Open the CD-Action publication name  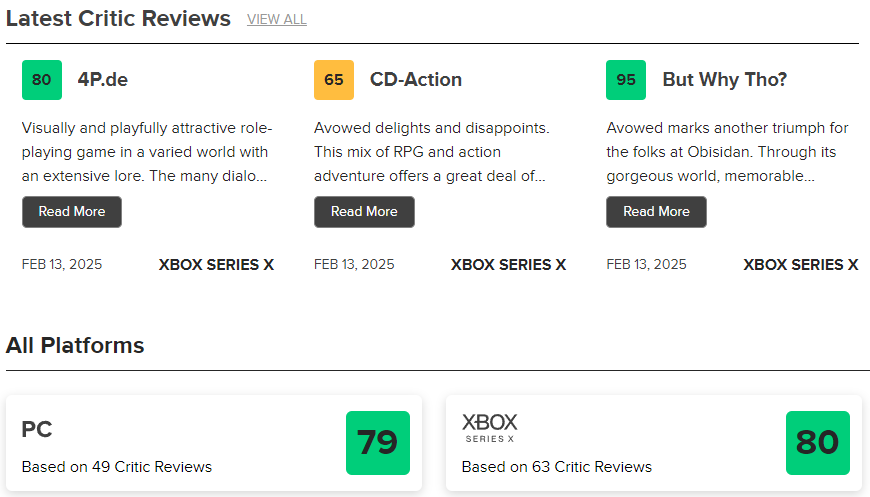[x=416, y=79]
